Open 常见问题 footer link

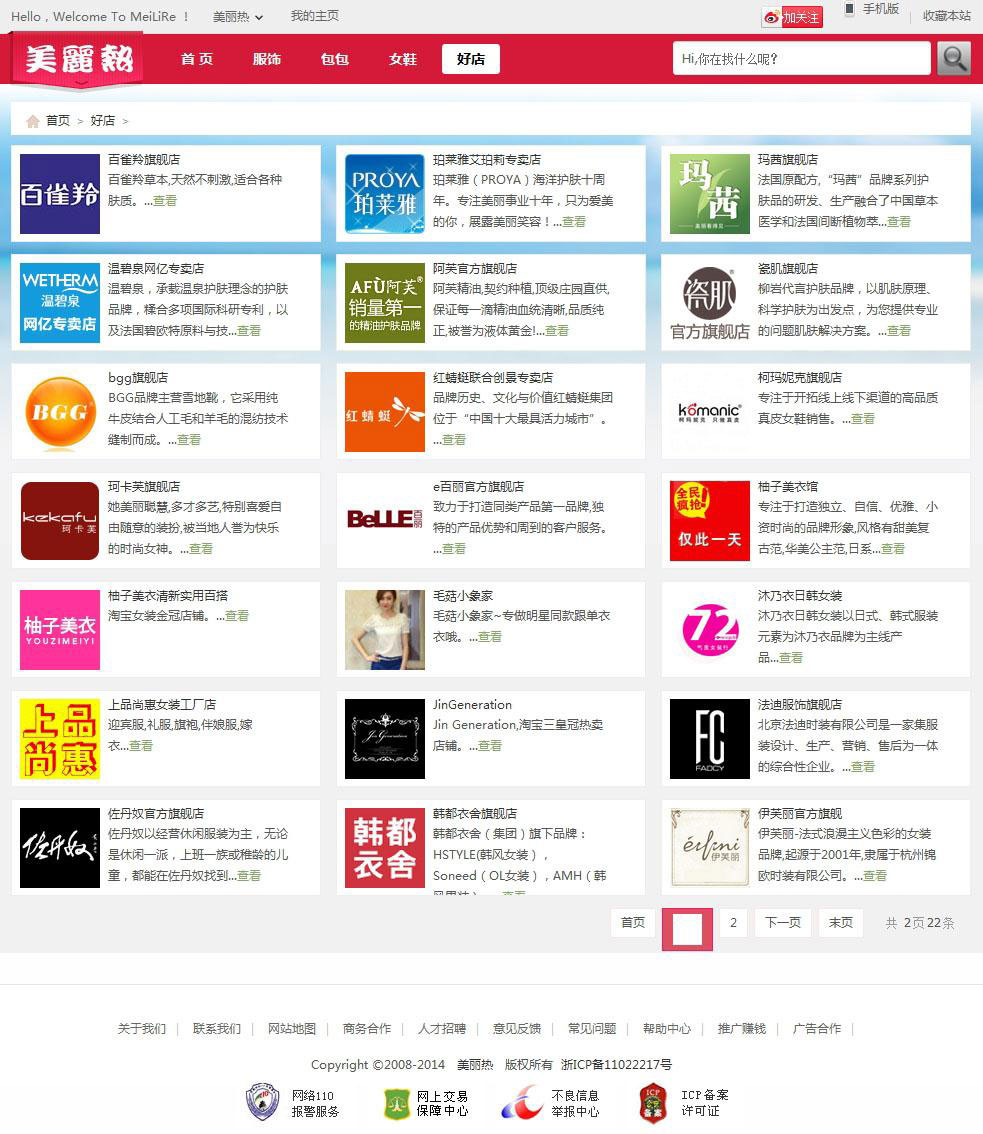click(x=592, y=1028)
